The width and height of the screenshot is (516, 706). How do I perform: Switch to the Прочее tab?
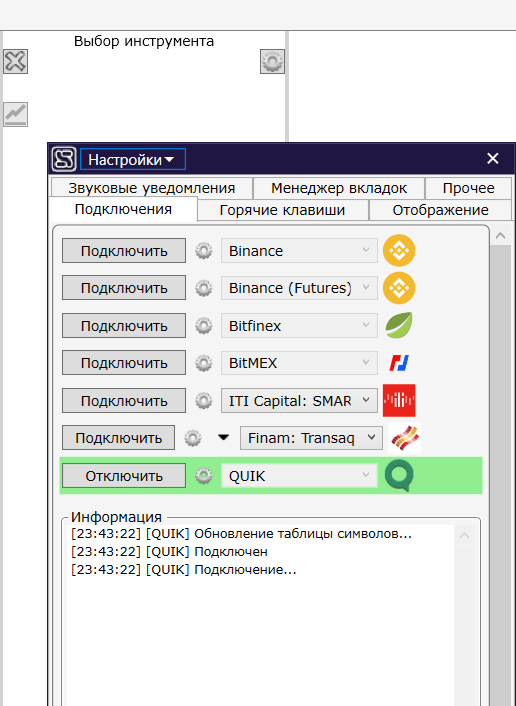click(x=468, y=188)
